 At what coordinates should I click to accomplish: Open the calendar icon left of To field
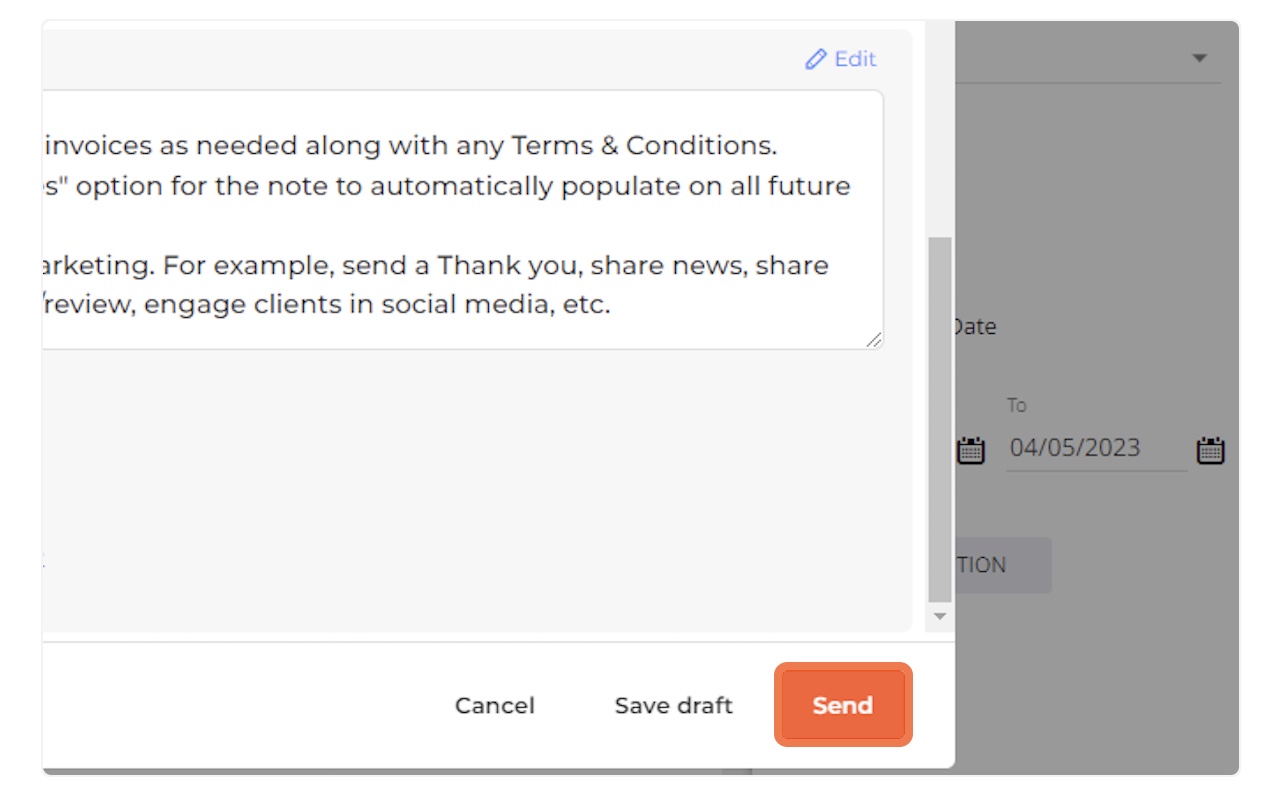pos(971,450)
